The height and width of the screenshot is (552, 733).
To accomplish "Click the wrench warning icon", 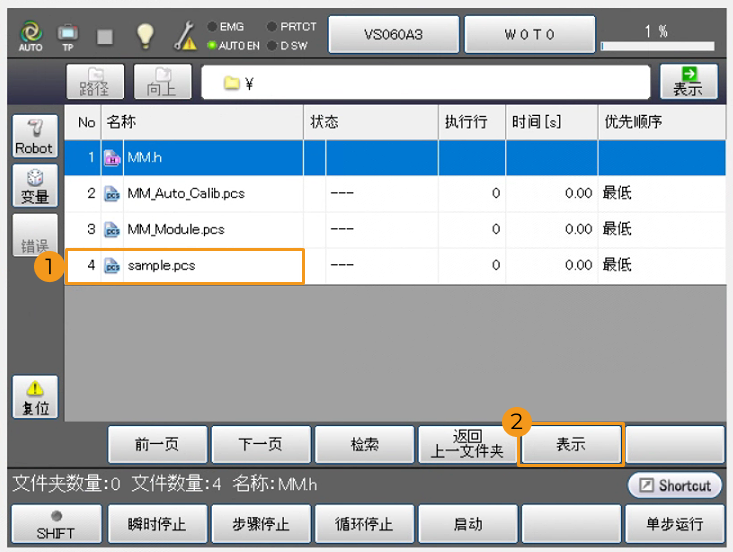I will pyautogui.click(x=186, y=36).
